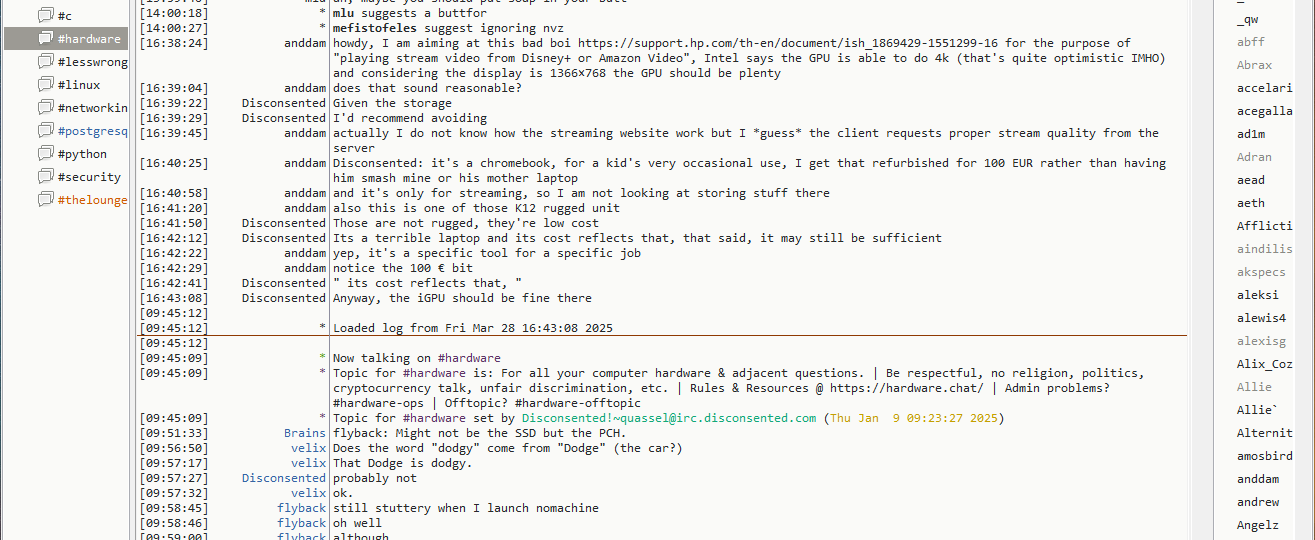Click the velix nick at 09:56:50
Viewport: 1315px width, 540px height.
(308, 448)
